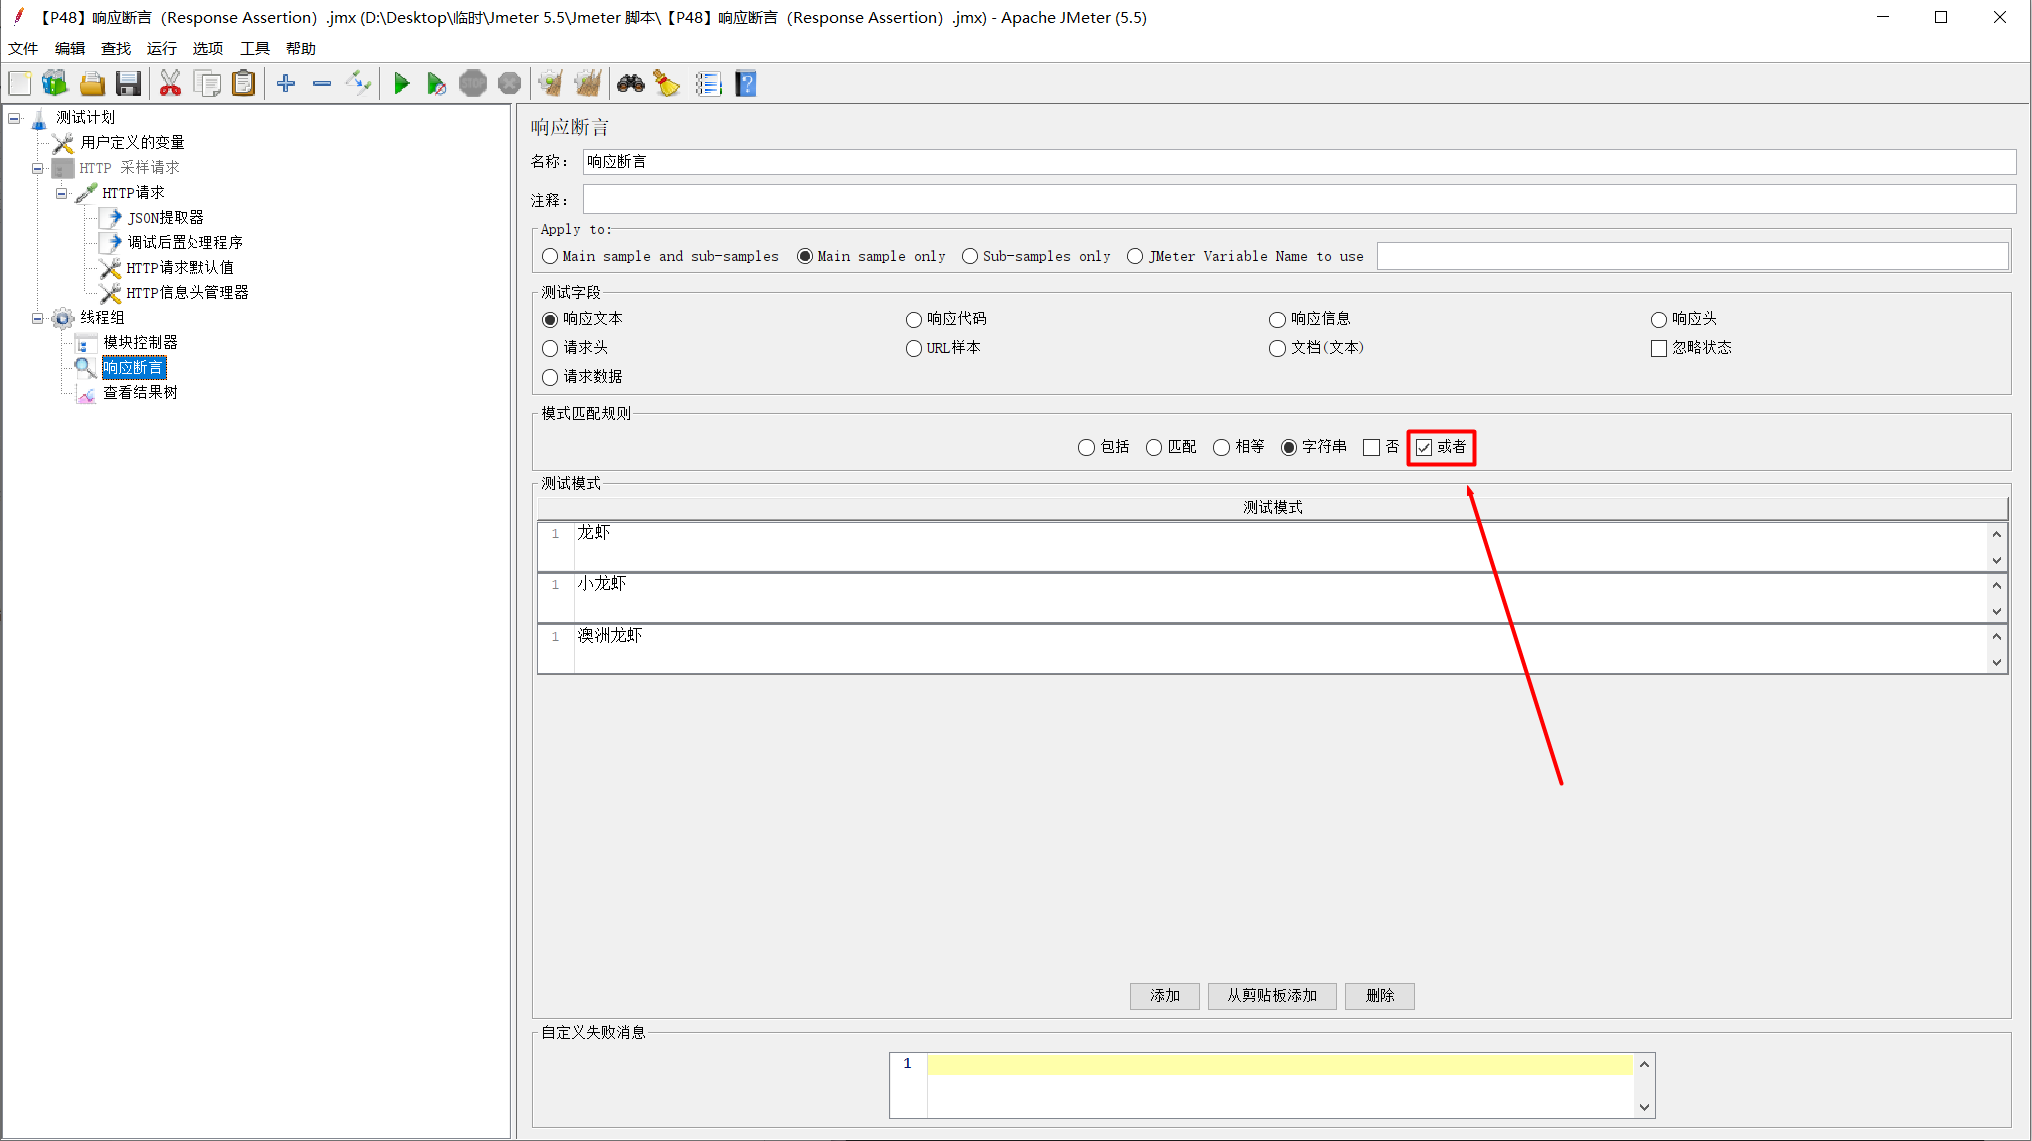Click the 注释 input field

pos(1299,199)
